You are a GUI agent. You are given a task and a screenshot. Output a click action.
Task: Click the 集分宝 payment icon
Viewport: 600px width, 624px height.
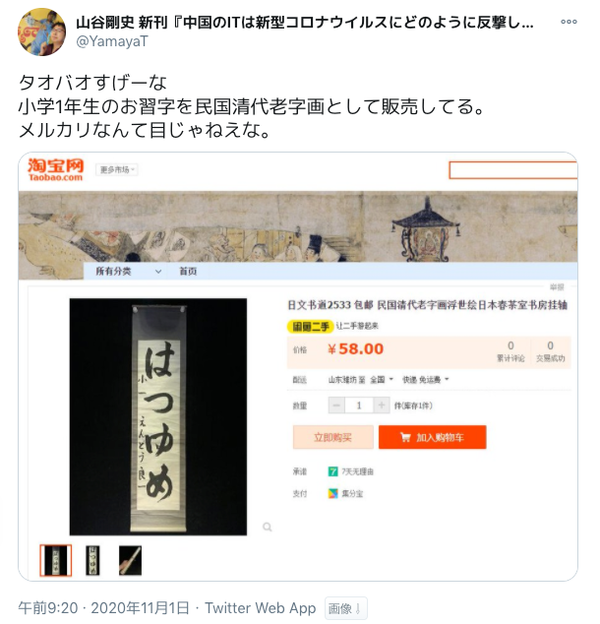tap(333, 493)
